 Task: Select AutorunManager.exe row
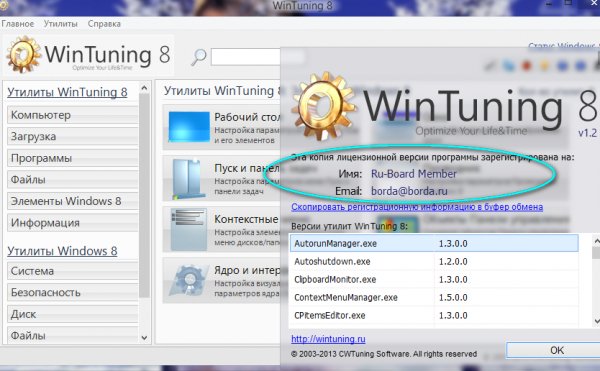(434, 243)
